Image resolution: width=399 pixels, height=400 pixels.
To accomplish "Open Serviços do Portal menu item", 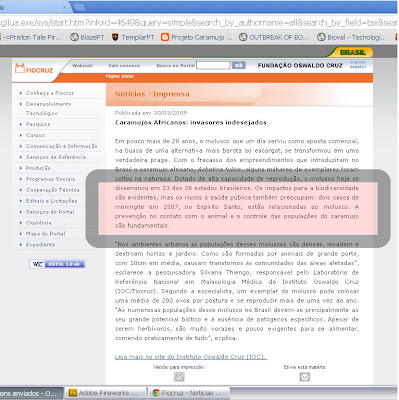I will [x=50, y=212].
